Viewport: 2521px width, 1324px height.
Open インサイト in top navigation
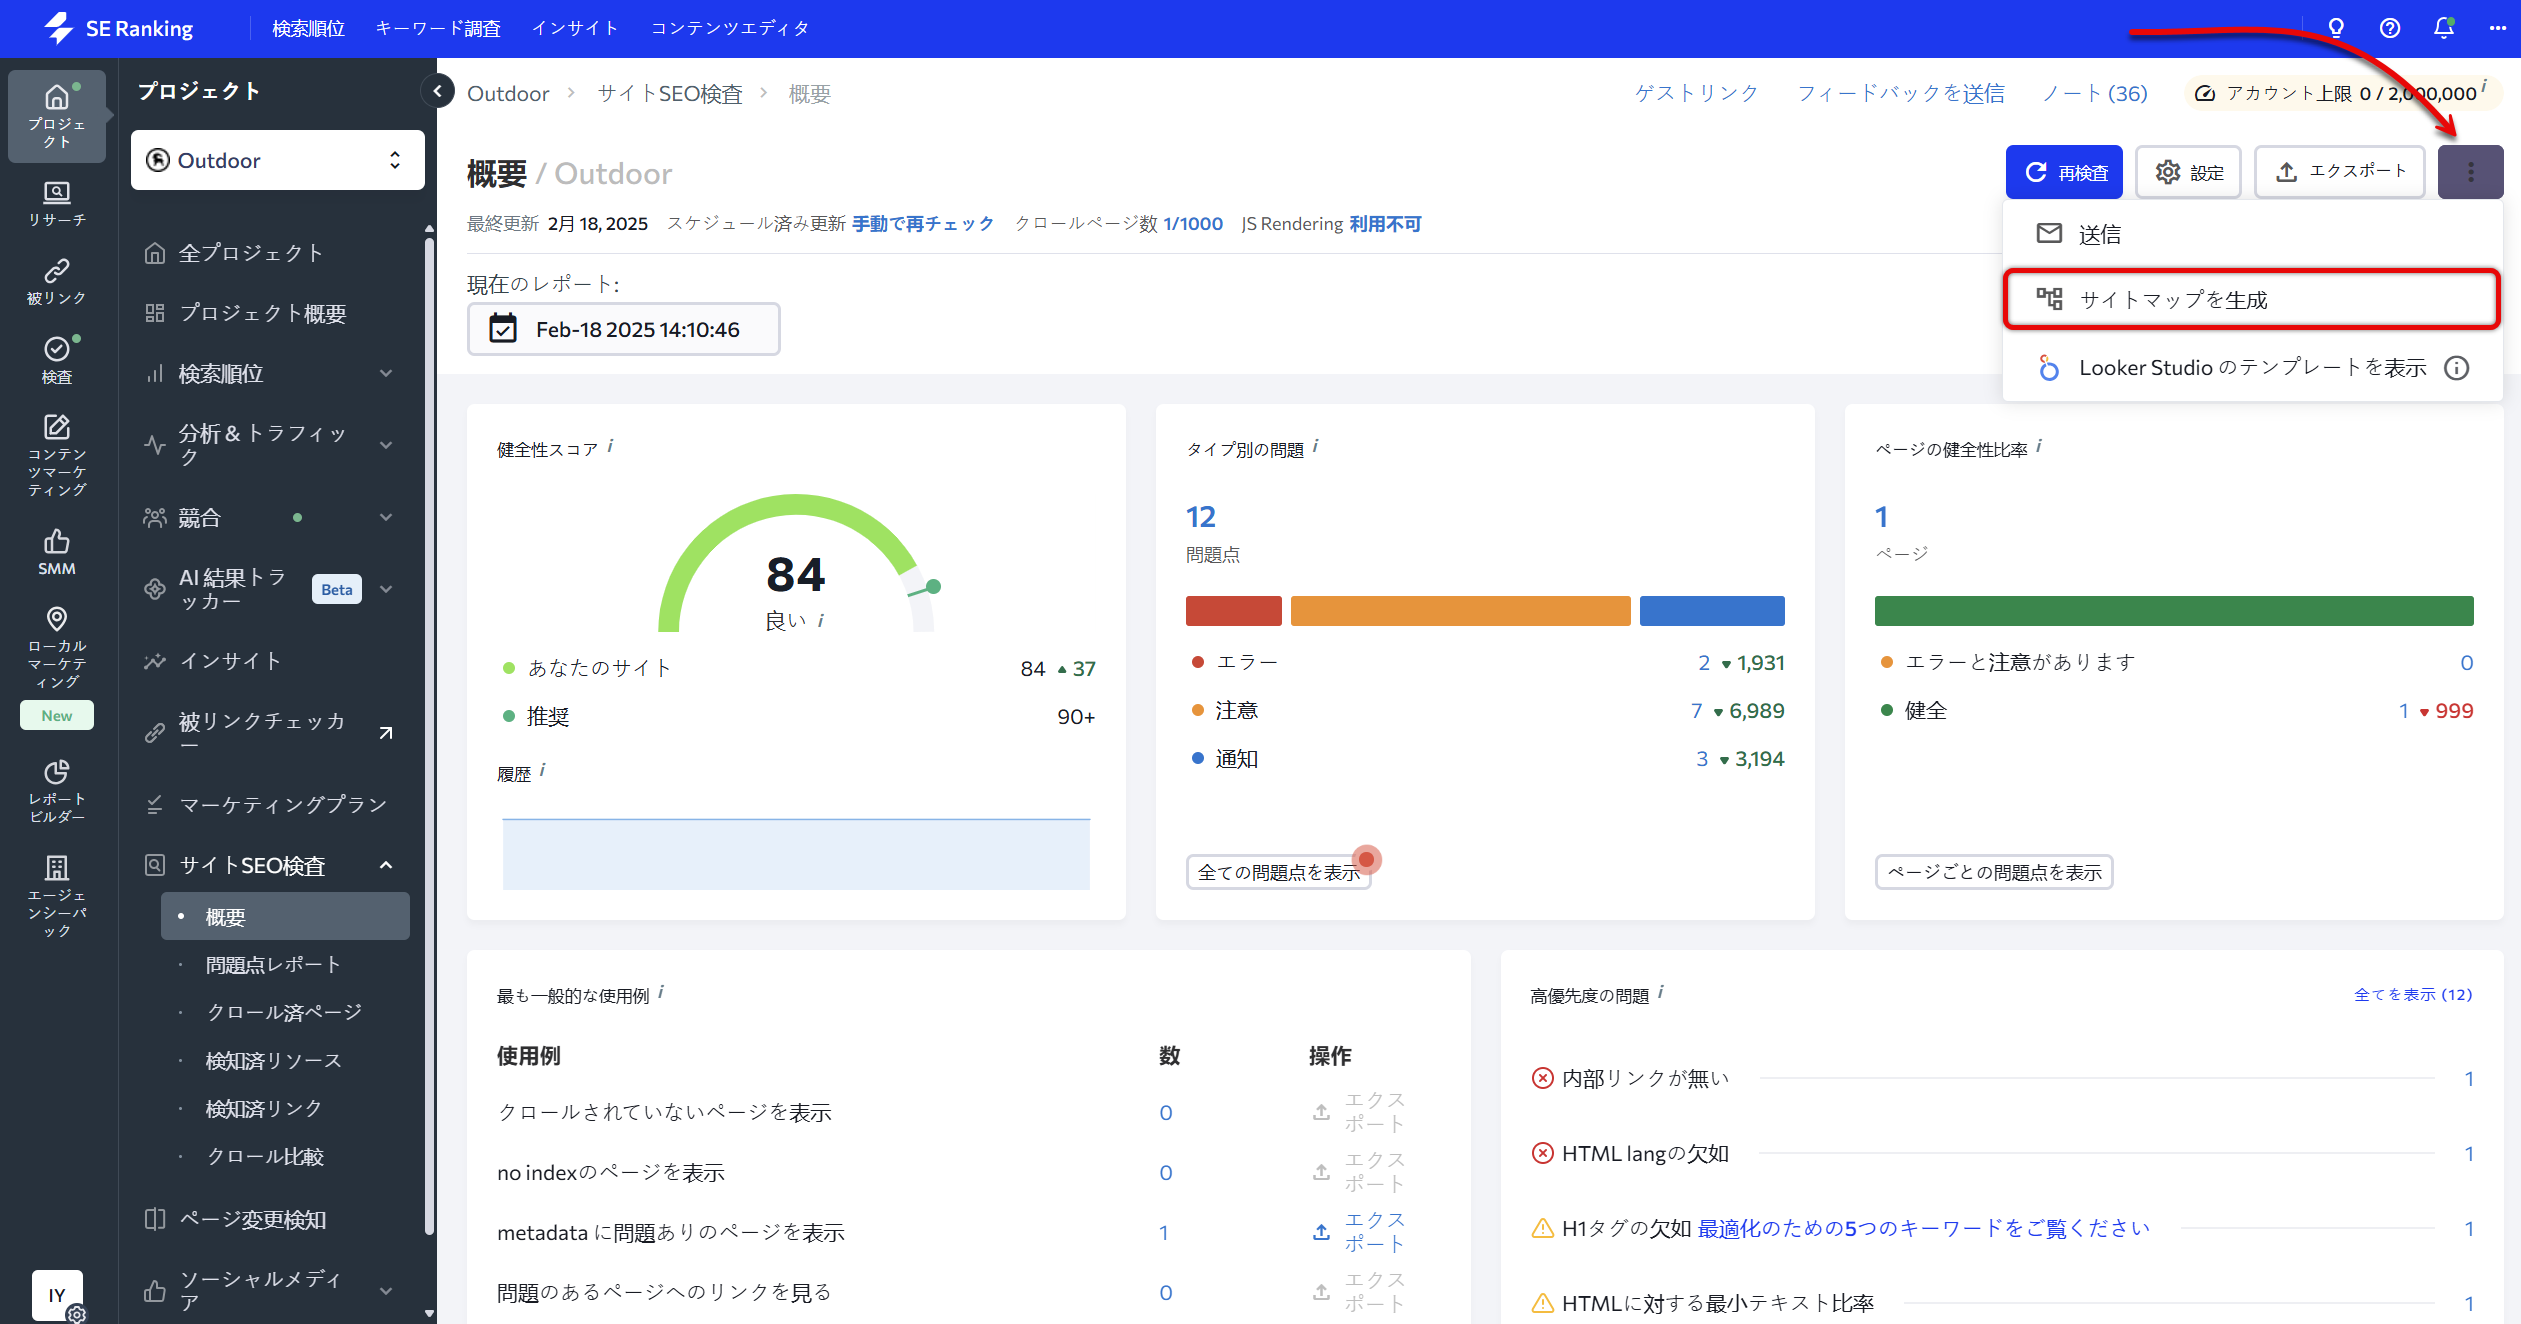click(x=575, y=28)
